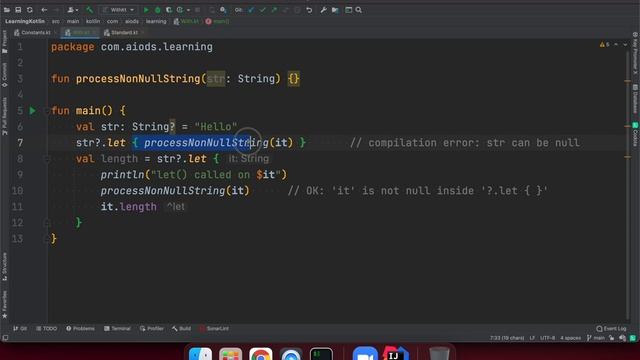Click the warnings indicator in editor corner
Image resolution: width=640 pixels, height=360 pixels.
[604, 44]
